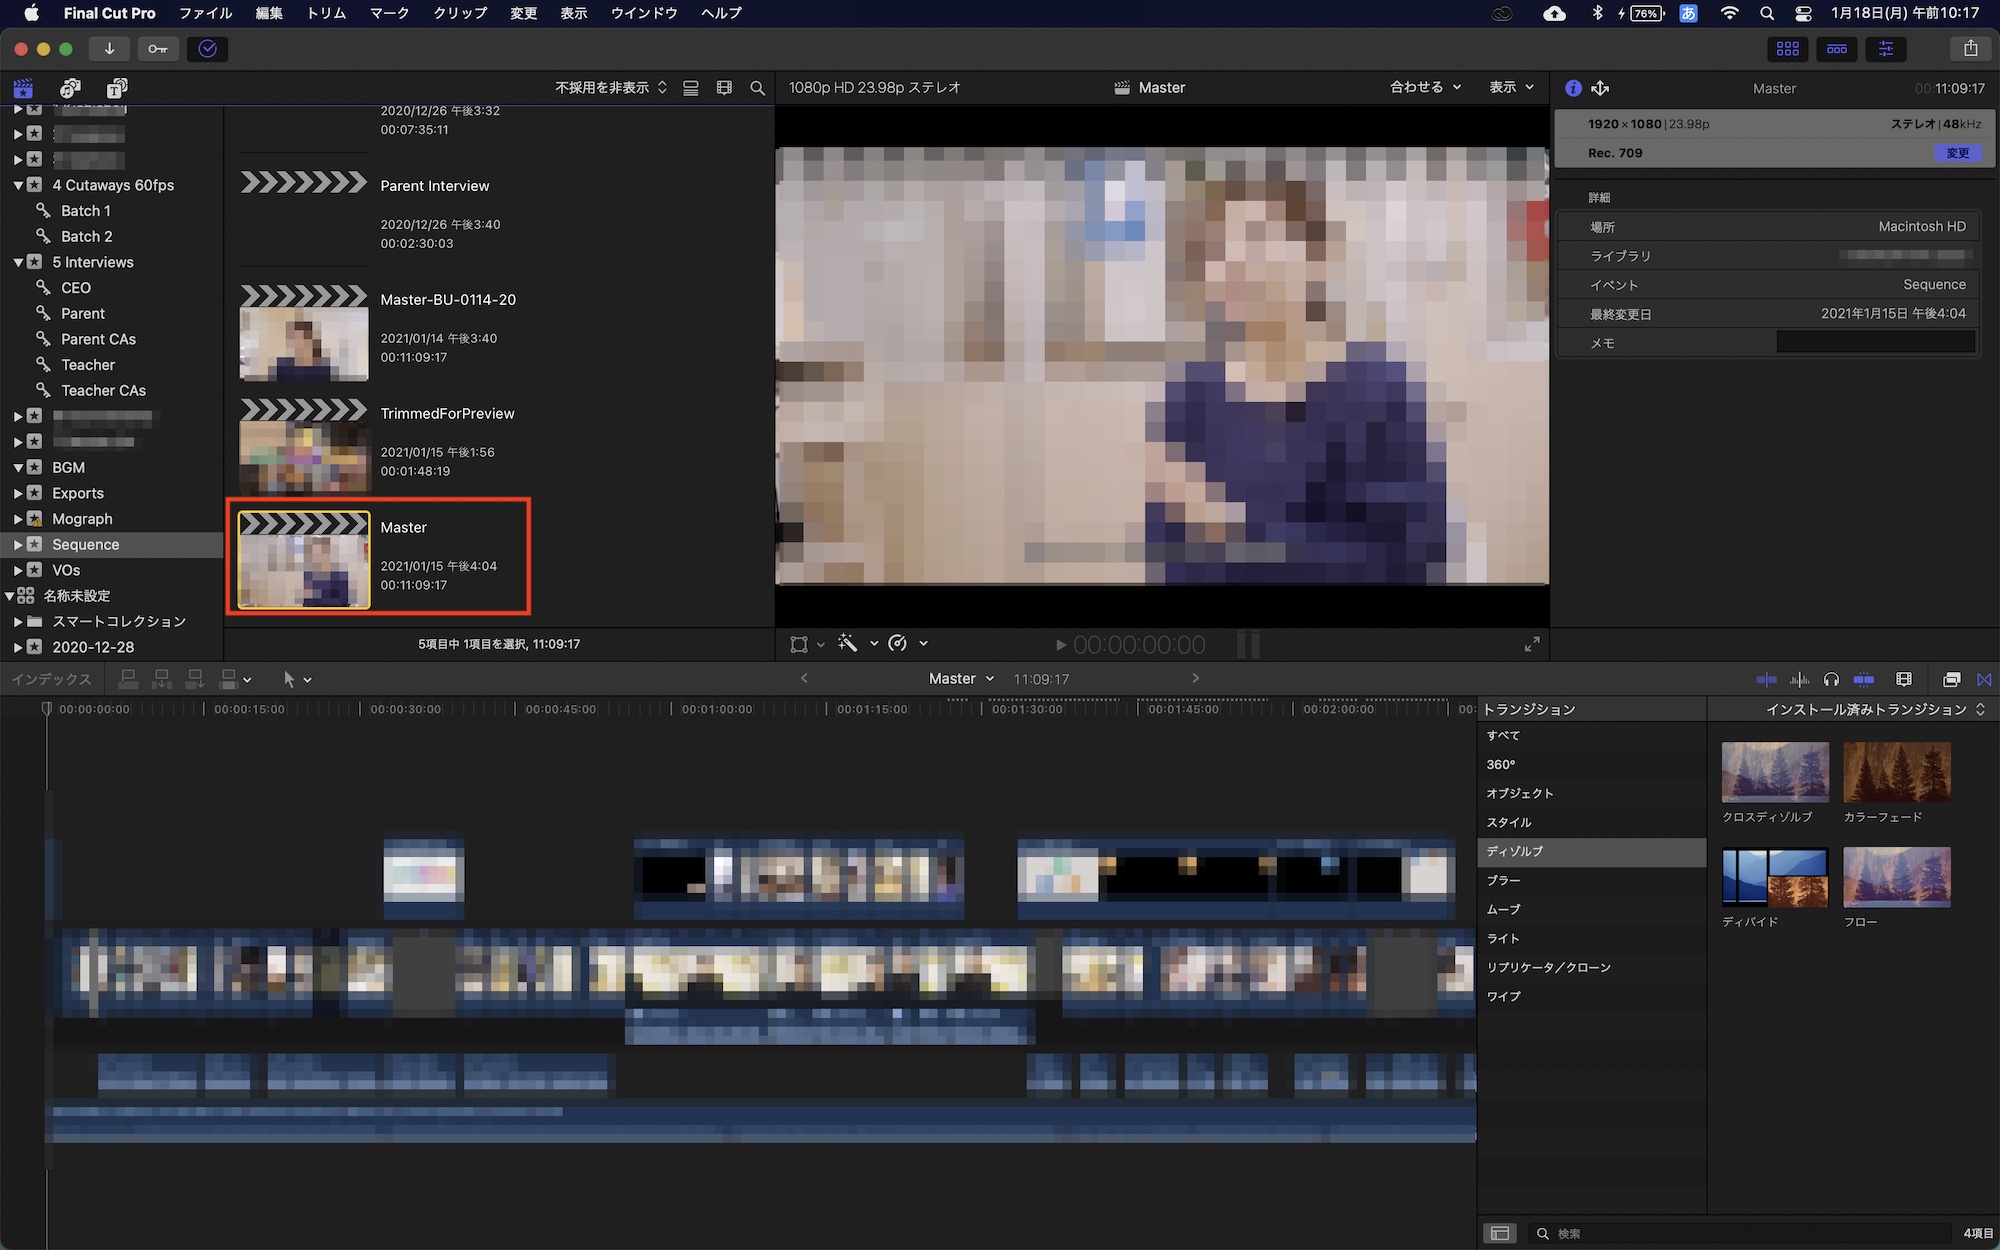Screen dimensions: 2000x1250
Task: Open titles and generators sidebar
Action: (x=117, y=88)
